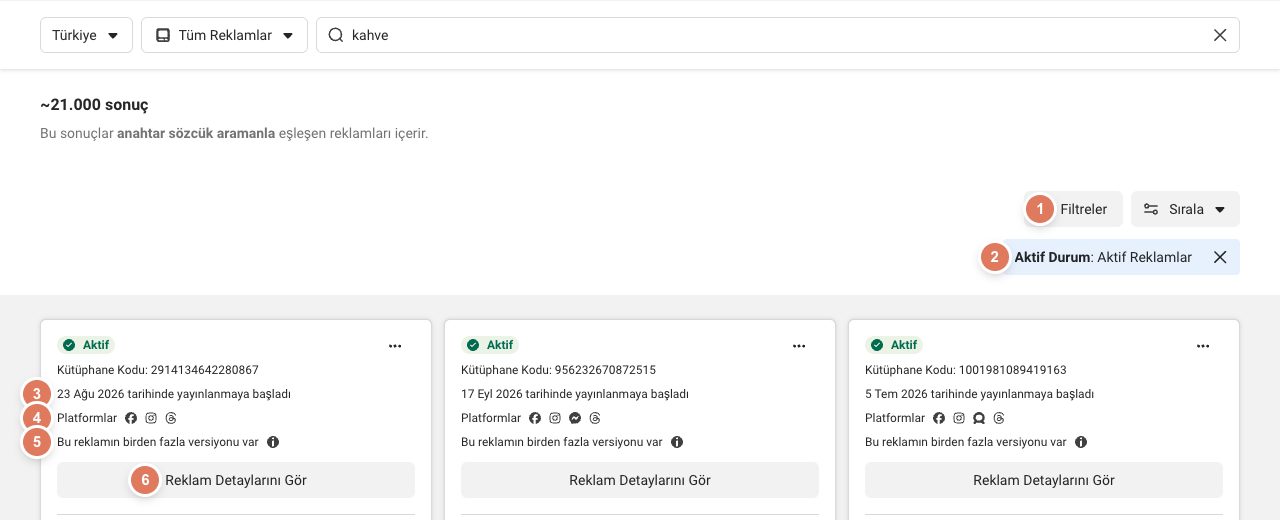1280x520 pixels.
Task: Click Reklam Detaylarını Gör for ad 1001981089419163
Action: [1044, 480]
